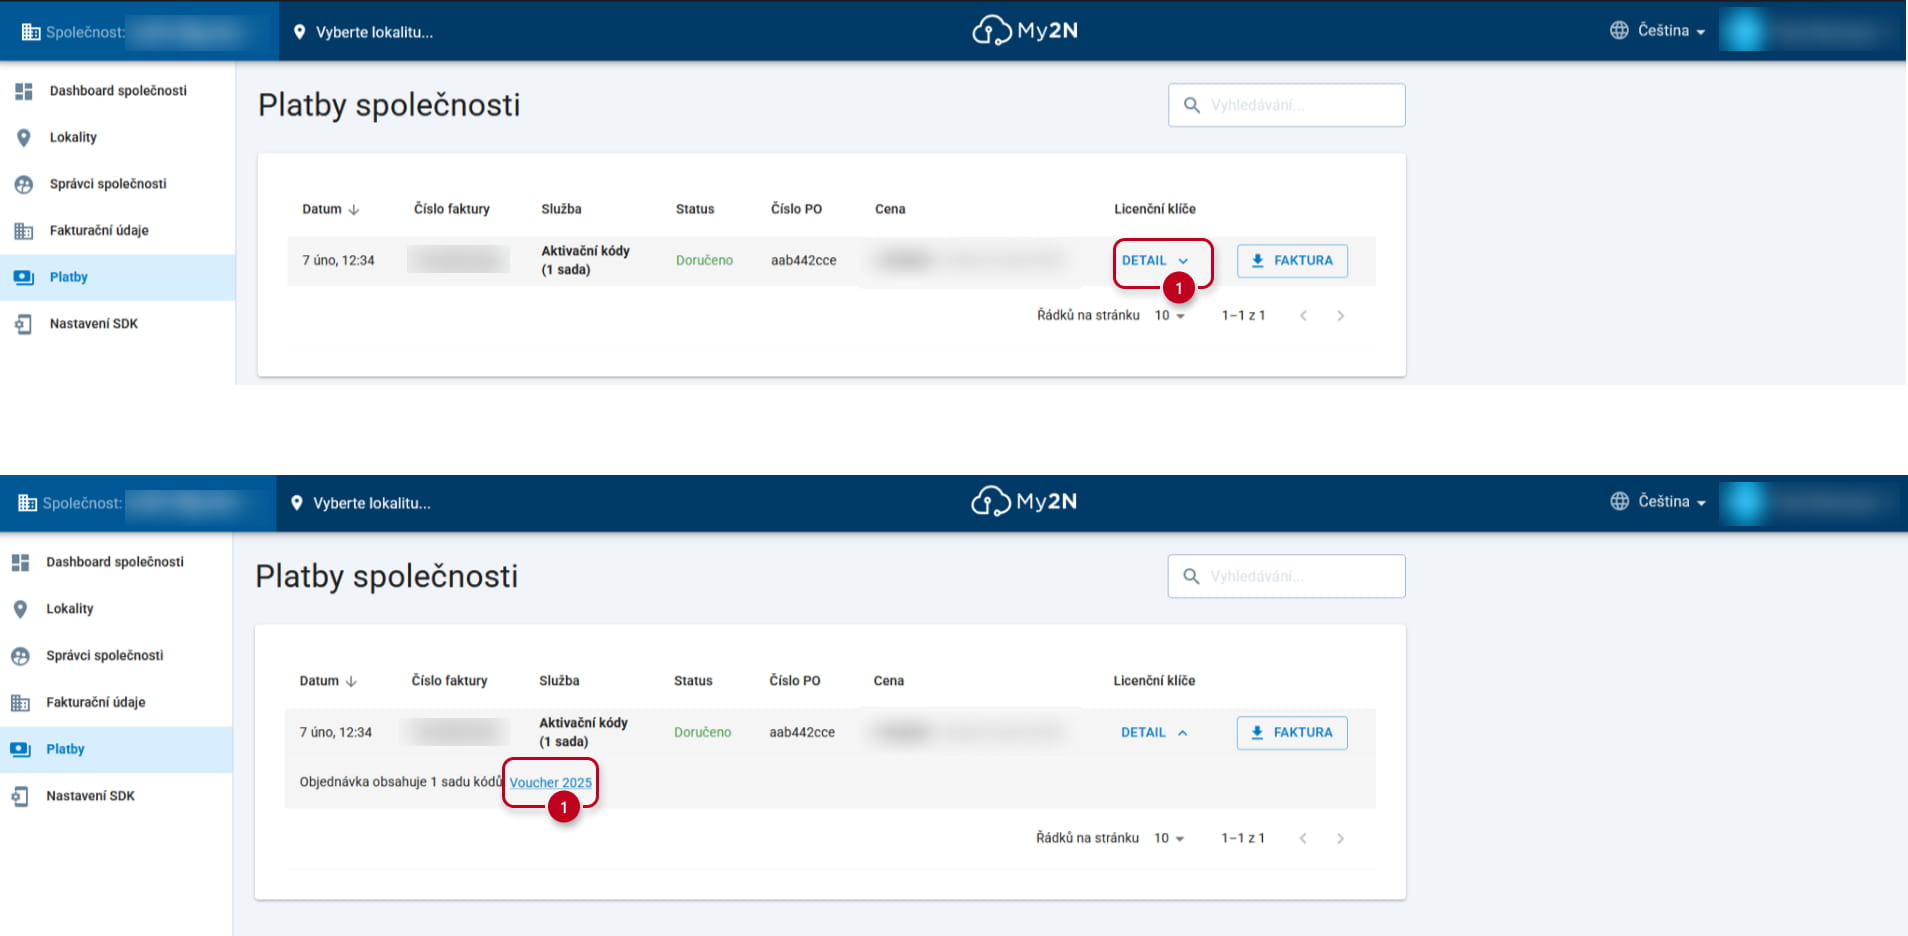Screen dimensions: 1908x936
Task: Sort by Datum arrow in lower table
Action: click(x=351, y=682)
